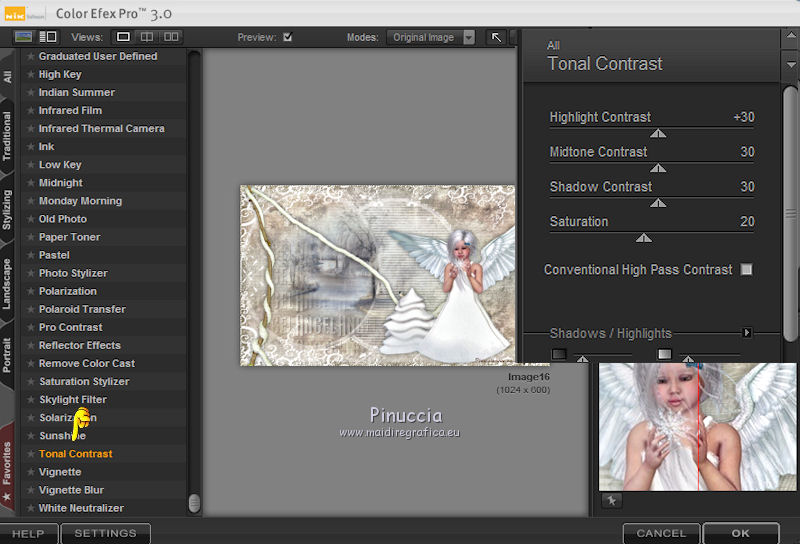Open the Landscape category tab

[8, 283]
